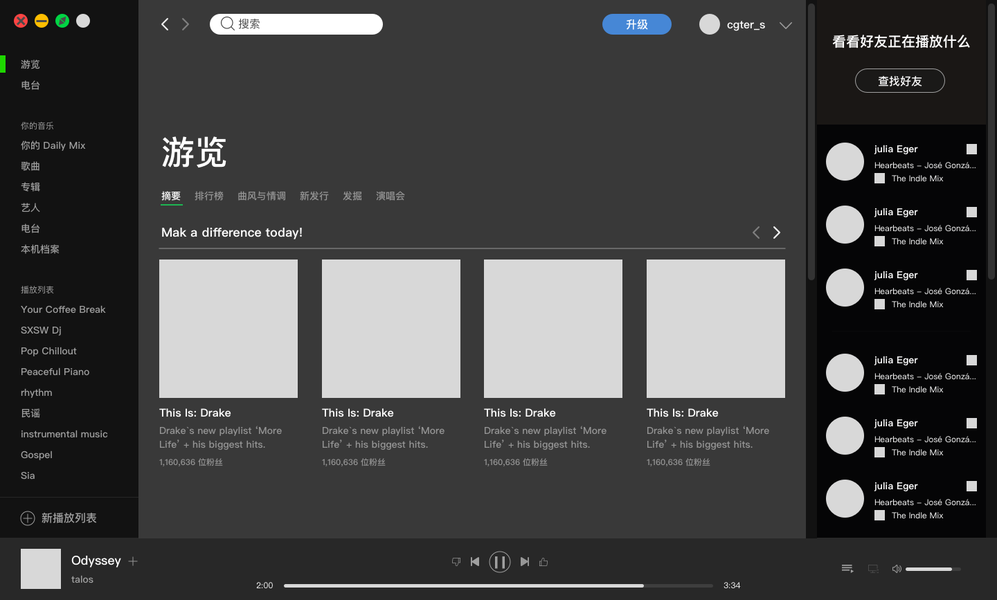Image resolution: width=997 pixels, height=600 pixels.
Task: Open the Sia playlist
Action: (x=27, y=475)
